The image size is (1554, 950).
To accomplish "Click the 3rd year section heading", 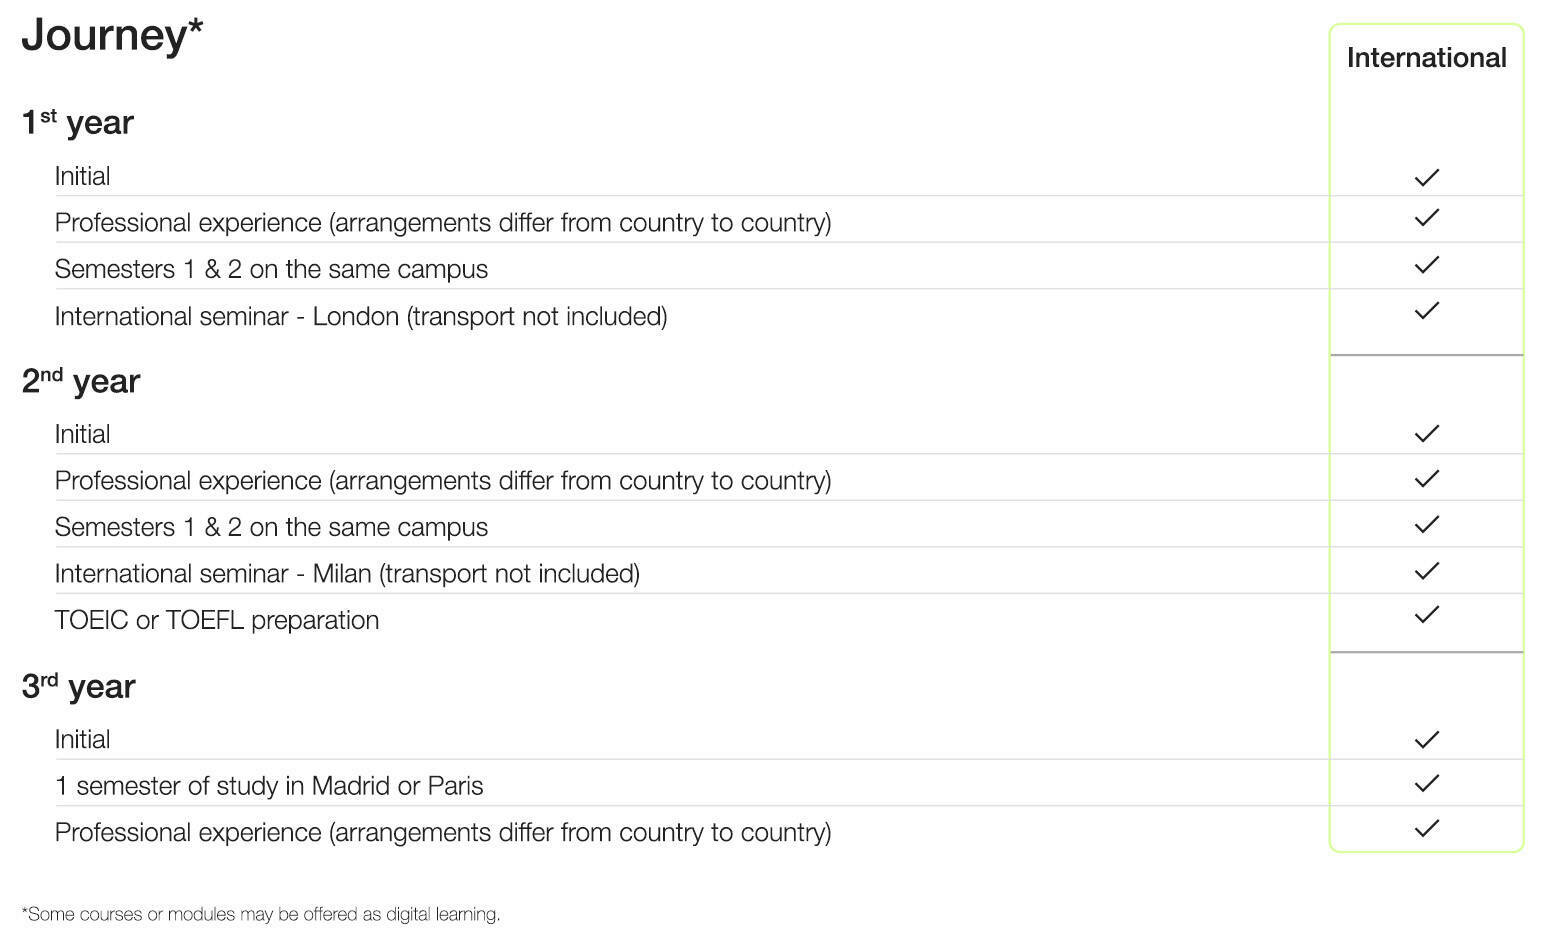I will (79, 686).
